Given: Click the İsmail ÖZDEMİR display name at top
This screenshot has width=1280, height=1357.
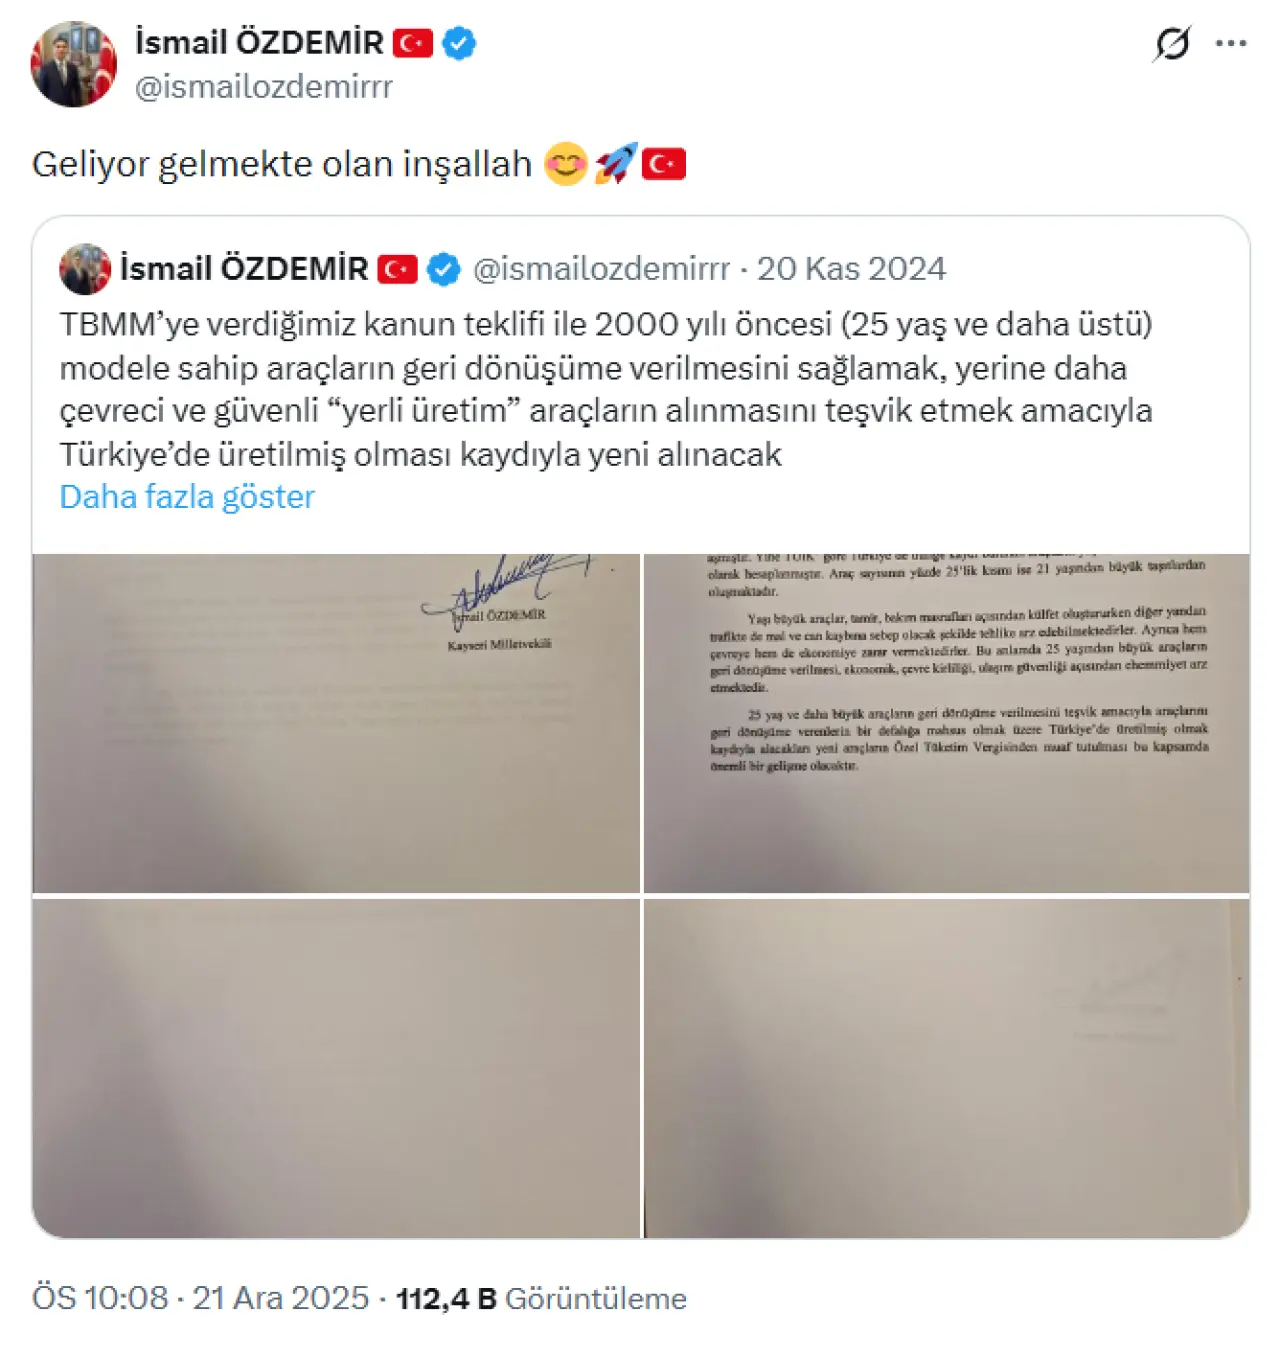Looking at the screenshot, I should click(259, 43).
